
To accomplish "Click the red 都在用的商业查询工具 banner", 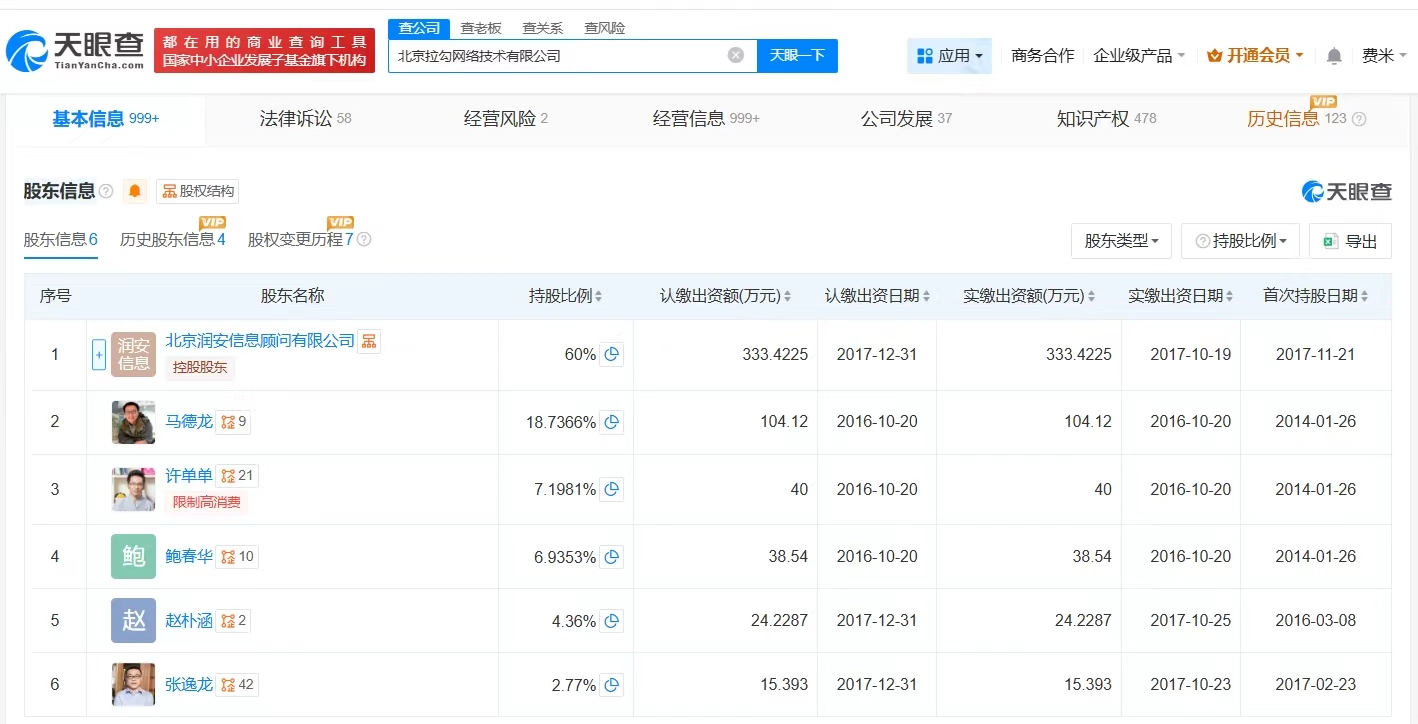I will pyautogui.click(x=264, y=50).
